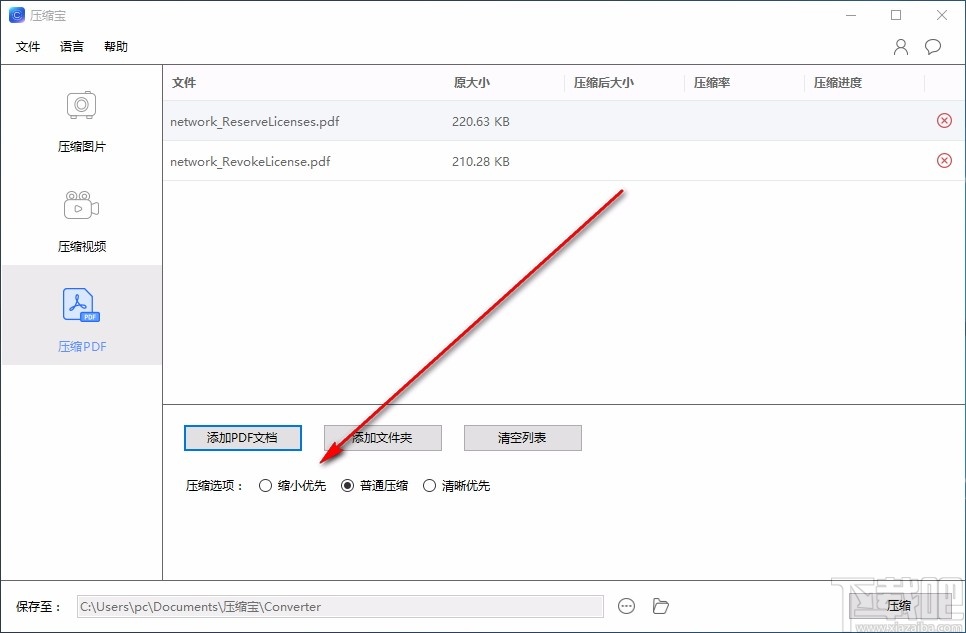
Task: Close the 压缩宝 window
Action: pyautogui.click(x=942, y=15)
